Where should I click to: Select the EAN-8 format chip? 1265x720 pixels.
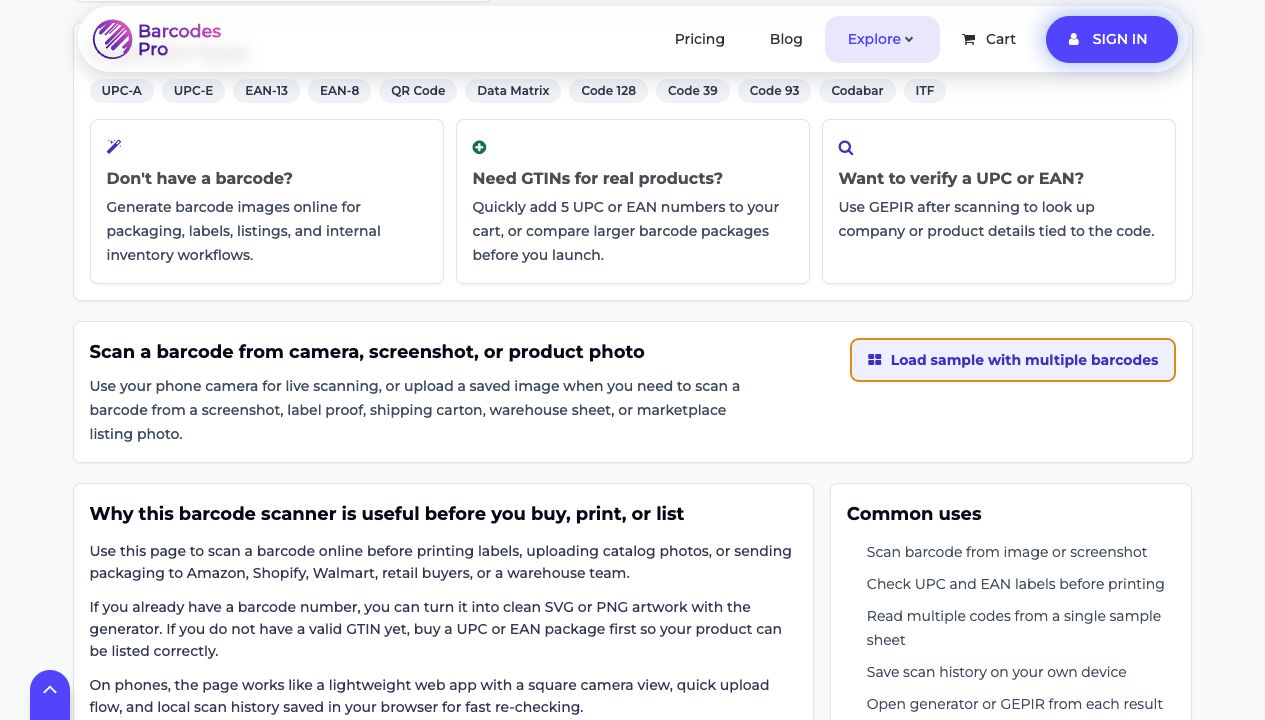point(340,91)
